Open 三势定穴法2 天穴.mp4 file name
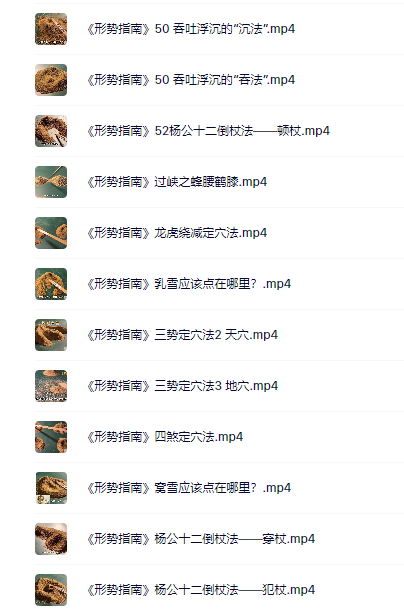The width and height of the screenshot is (404, 609). click(x=183, y=335)
